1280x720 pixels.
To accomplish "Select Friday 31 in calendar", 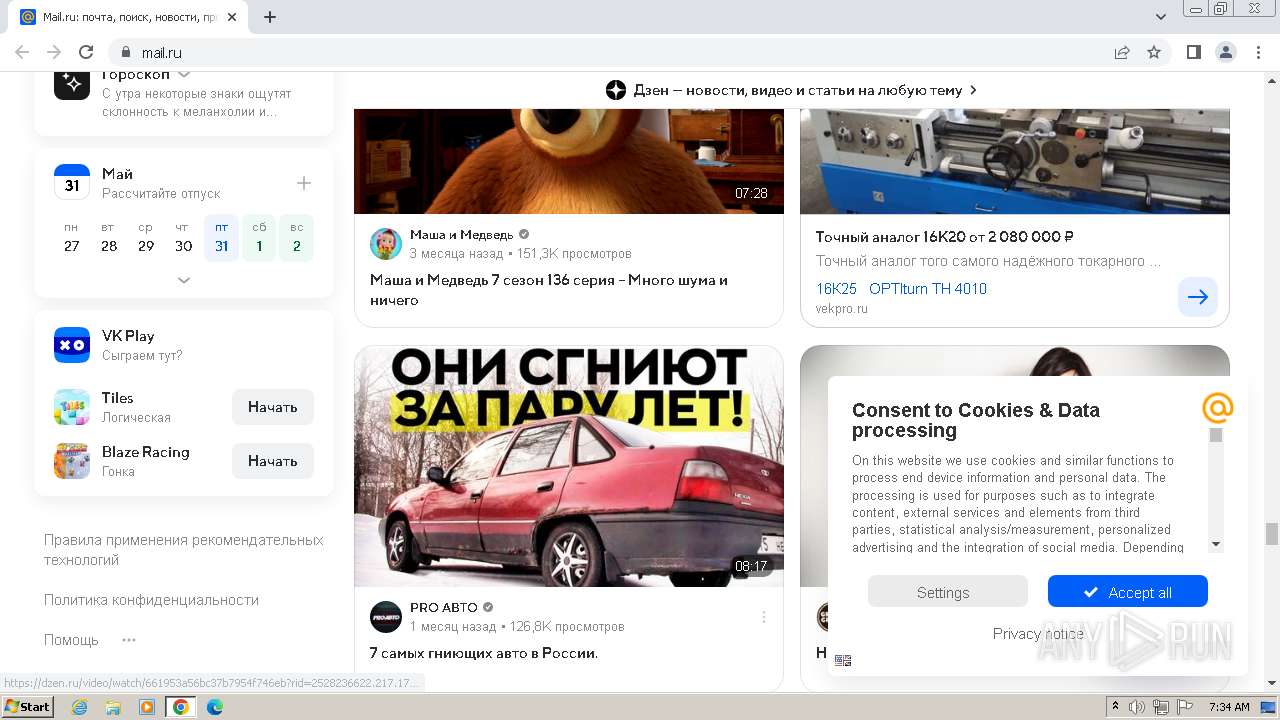I will pyautogui.click(x=221, y=237).
